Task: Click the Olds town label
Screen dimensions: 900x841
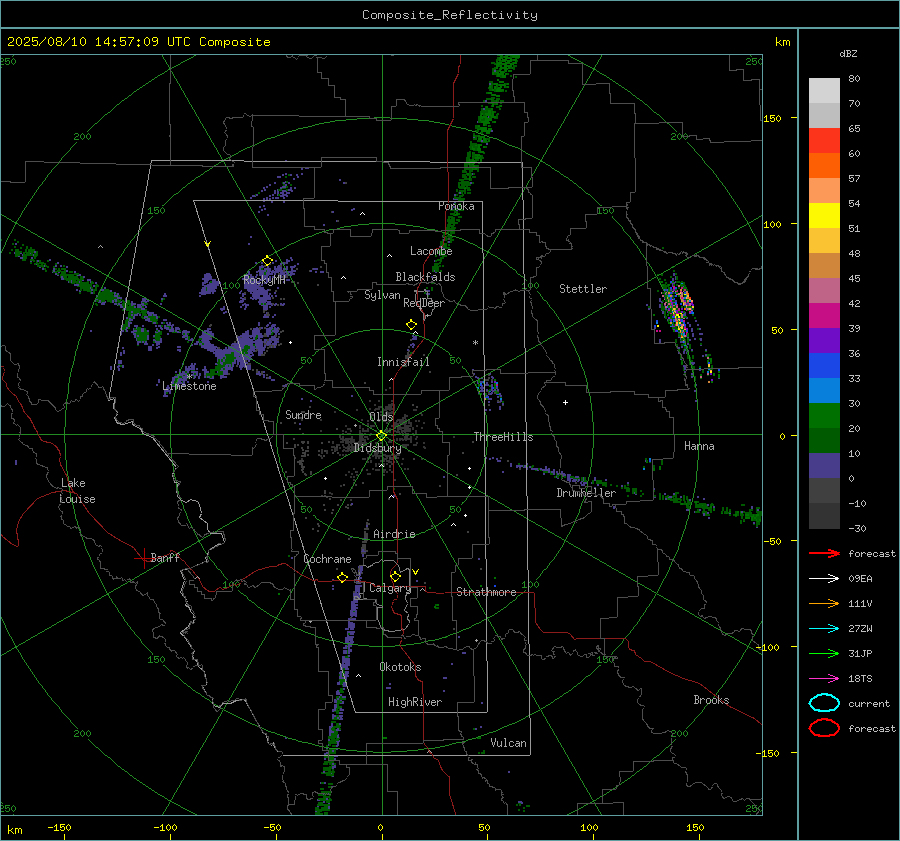Action: tap(381, 417)
